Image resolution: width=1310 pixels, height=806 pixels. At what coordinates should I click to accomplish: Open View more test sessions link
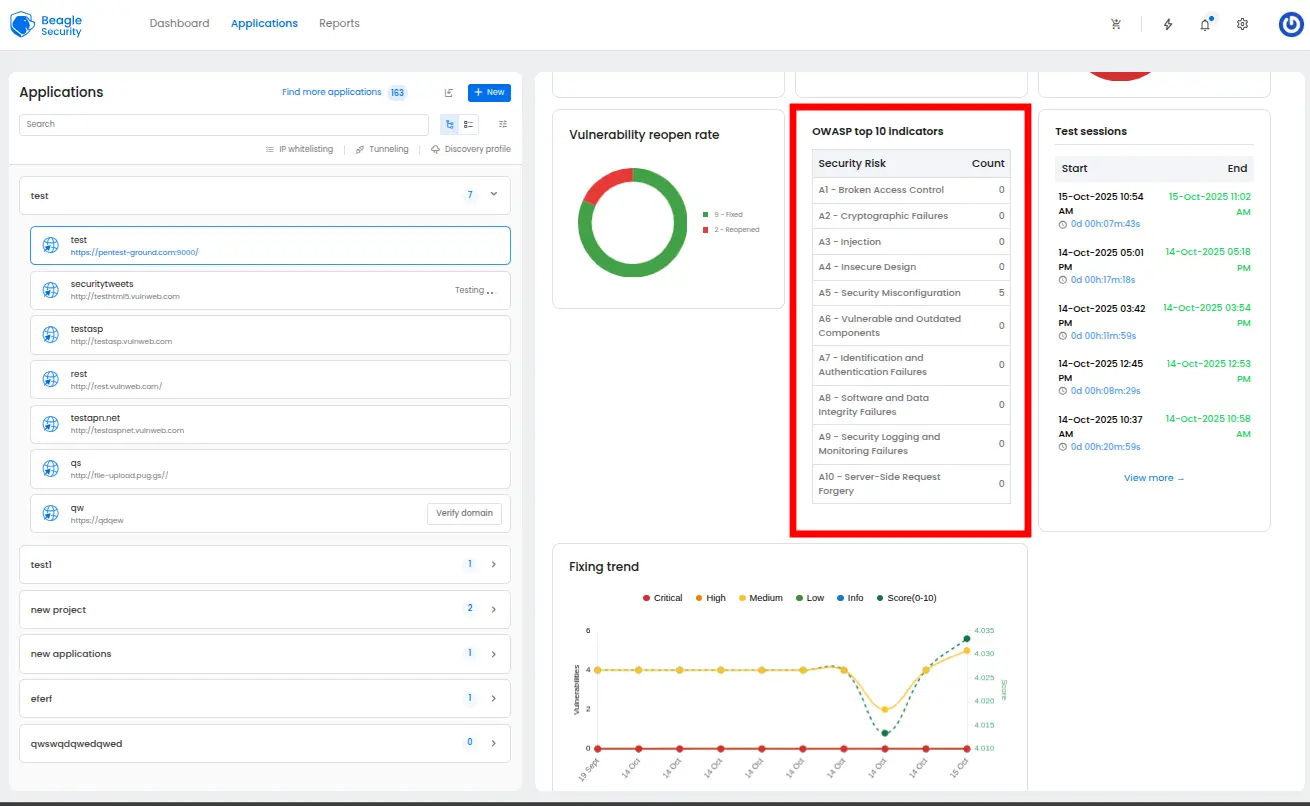click(1154, 478)
